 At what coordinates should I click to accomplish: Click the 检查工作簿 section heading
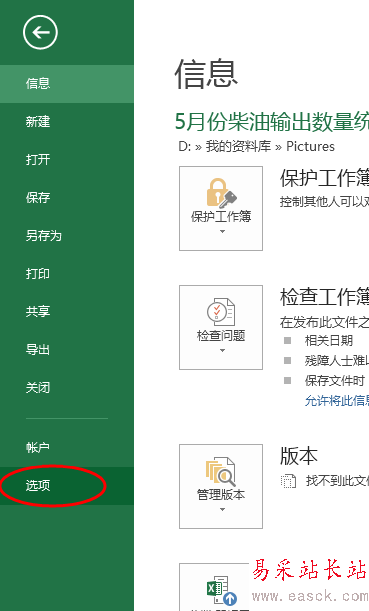click(324, 297)
